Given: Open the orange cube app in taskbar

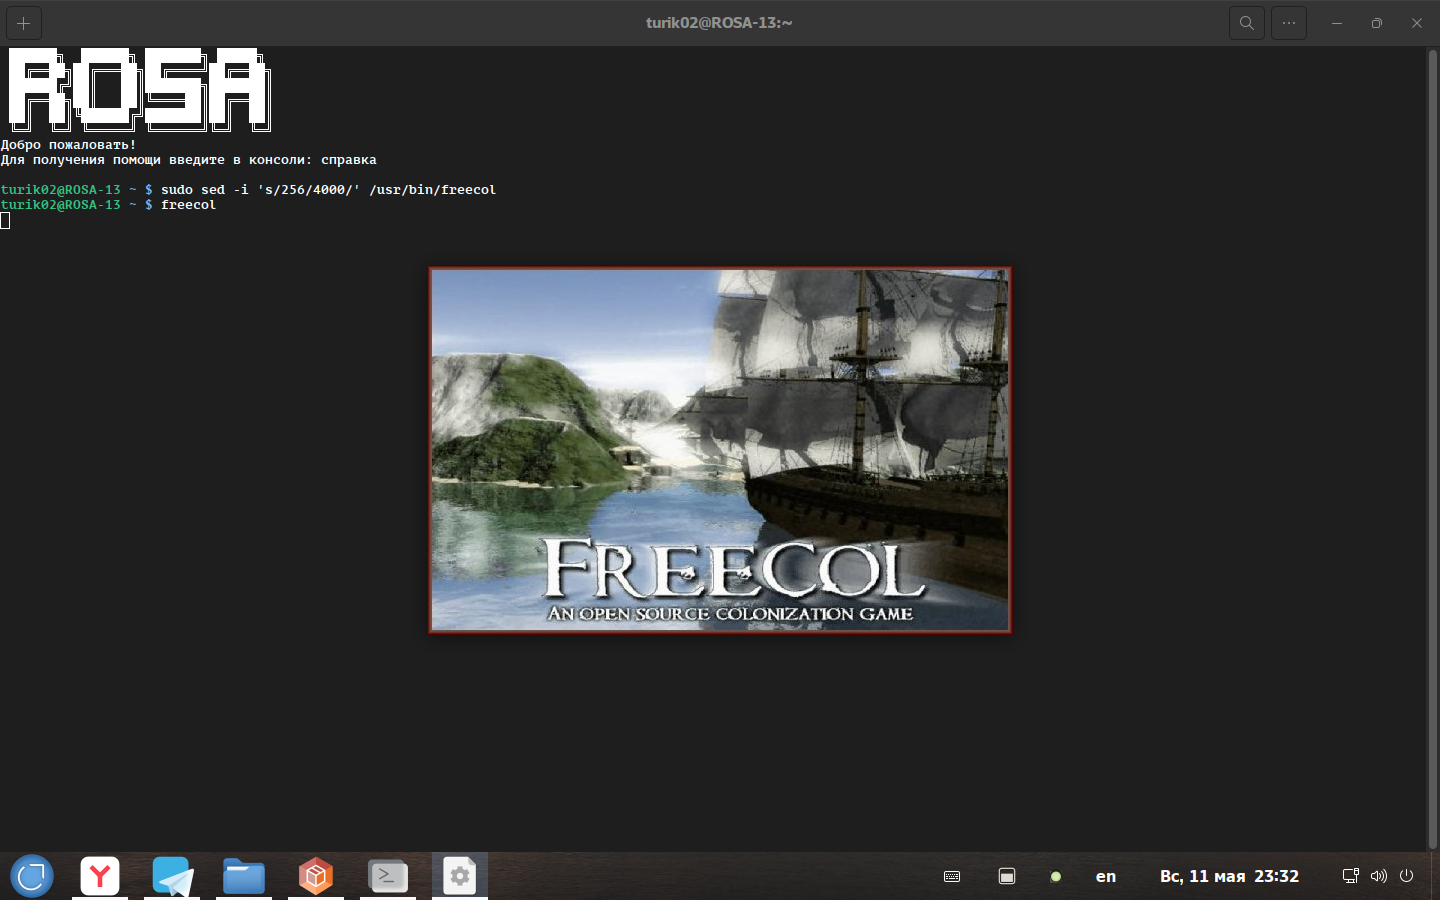Looking at the screenshot, I should [x=316, y=876].
